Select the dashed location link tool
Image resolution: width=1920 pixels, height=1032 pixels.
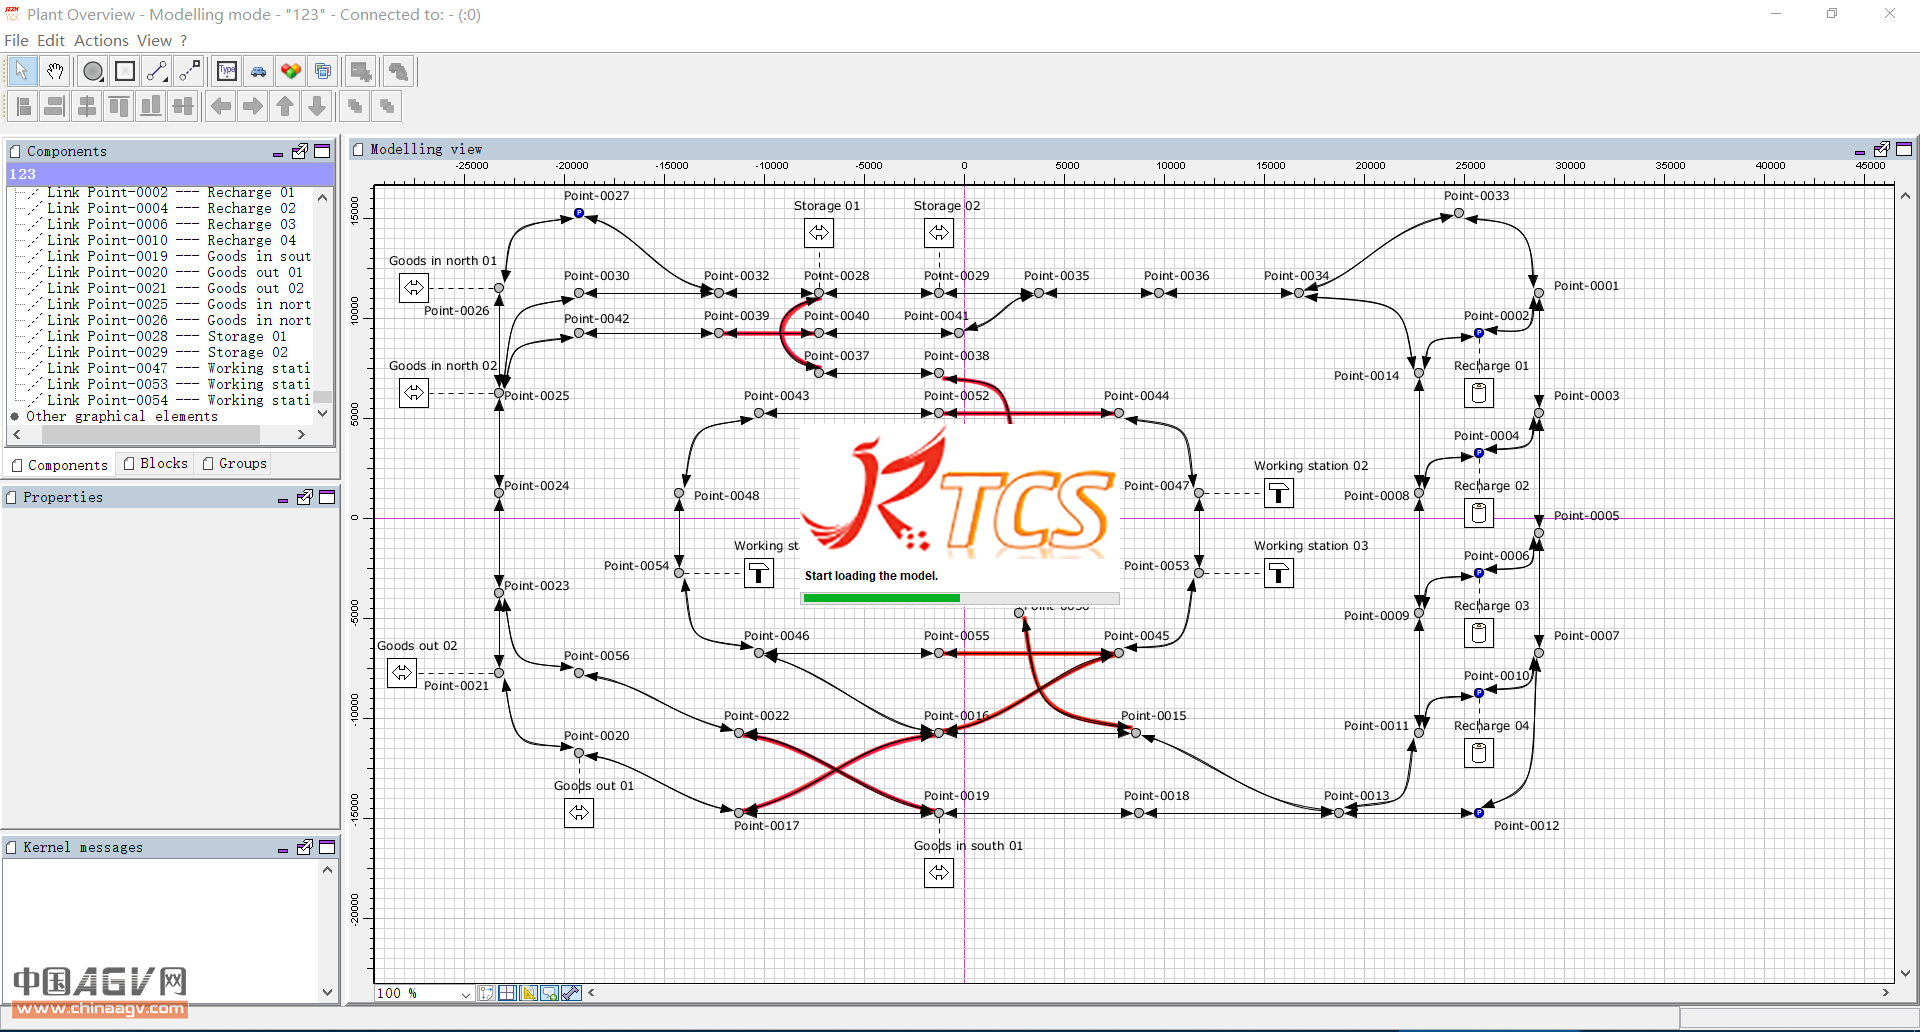point(189,71)
